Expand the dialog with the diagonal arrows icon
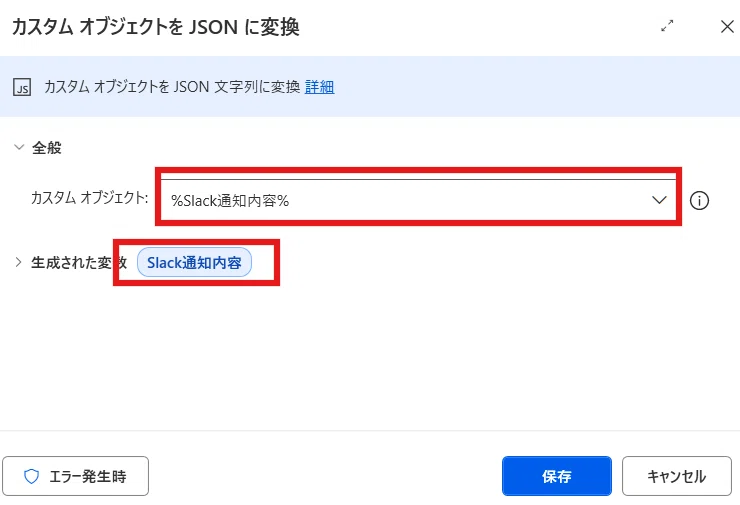The image size is (740, 505). (667, 26)
